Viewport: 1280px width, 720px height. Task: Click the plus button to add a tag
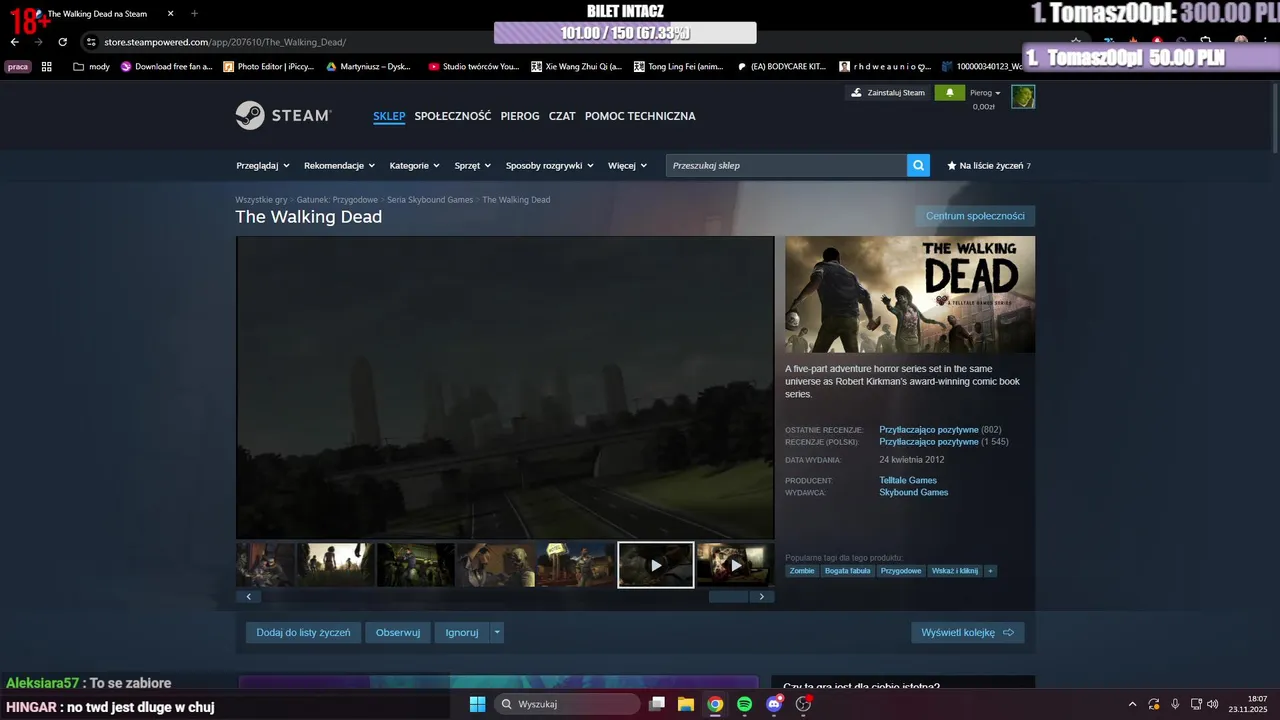coord(991,571)
